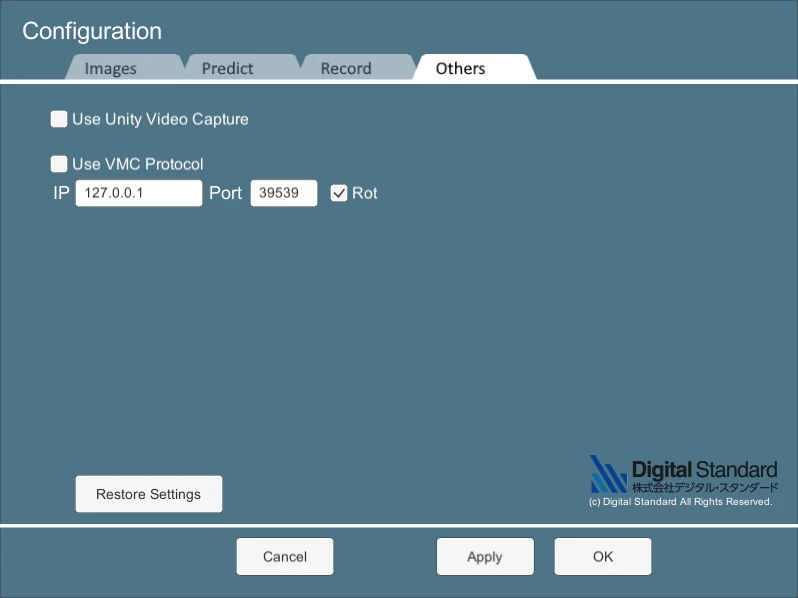Click the Restore Settings button
This screenshot has height=598, width=798.
[x=149, y=494]
